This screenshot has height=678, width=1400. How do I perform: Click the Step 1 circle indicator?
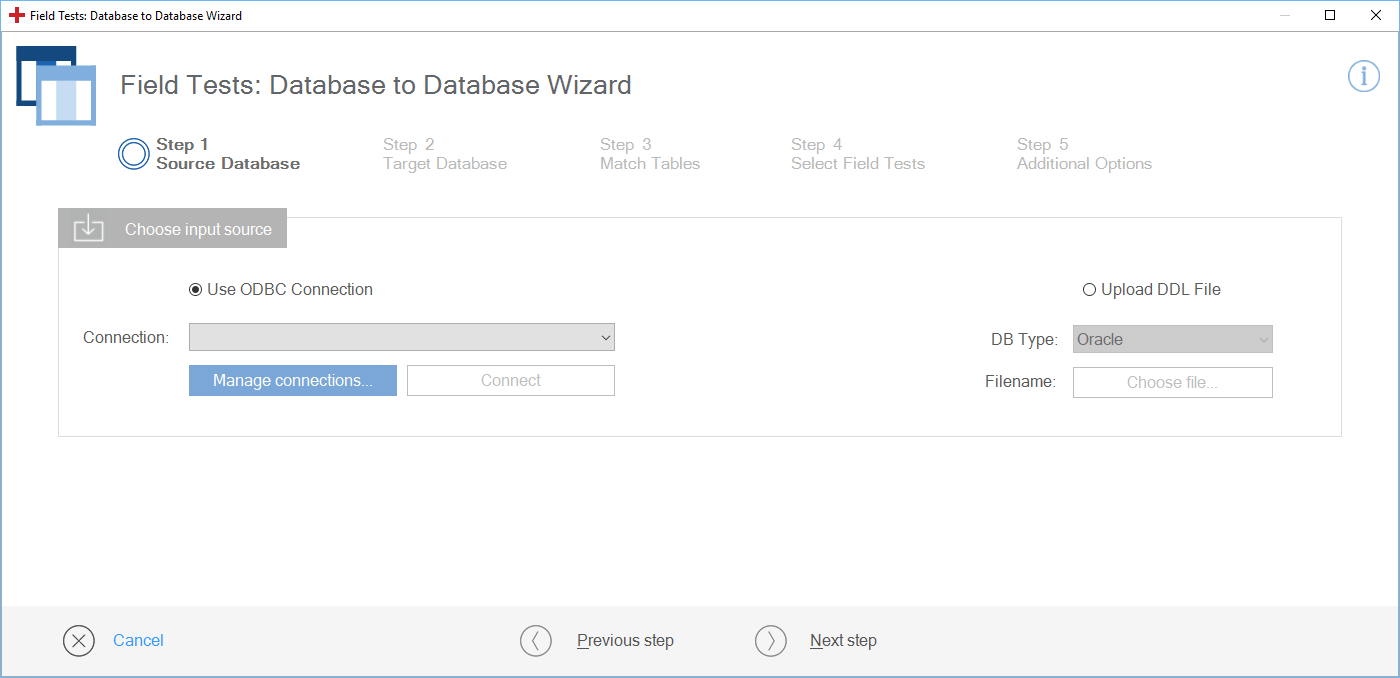[134, 154]
